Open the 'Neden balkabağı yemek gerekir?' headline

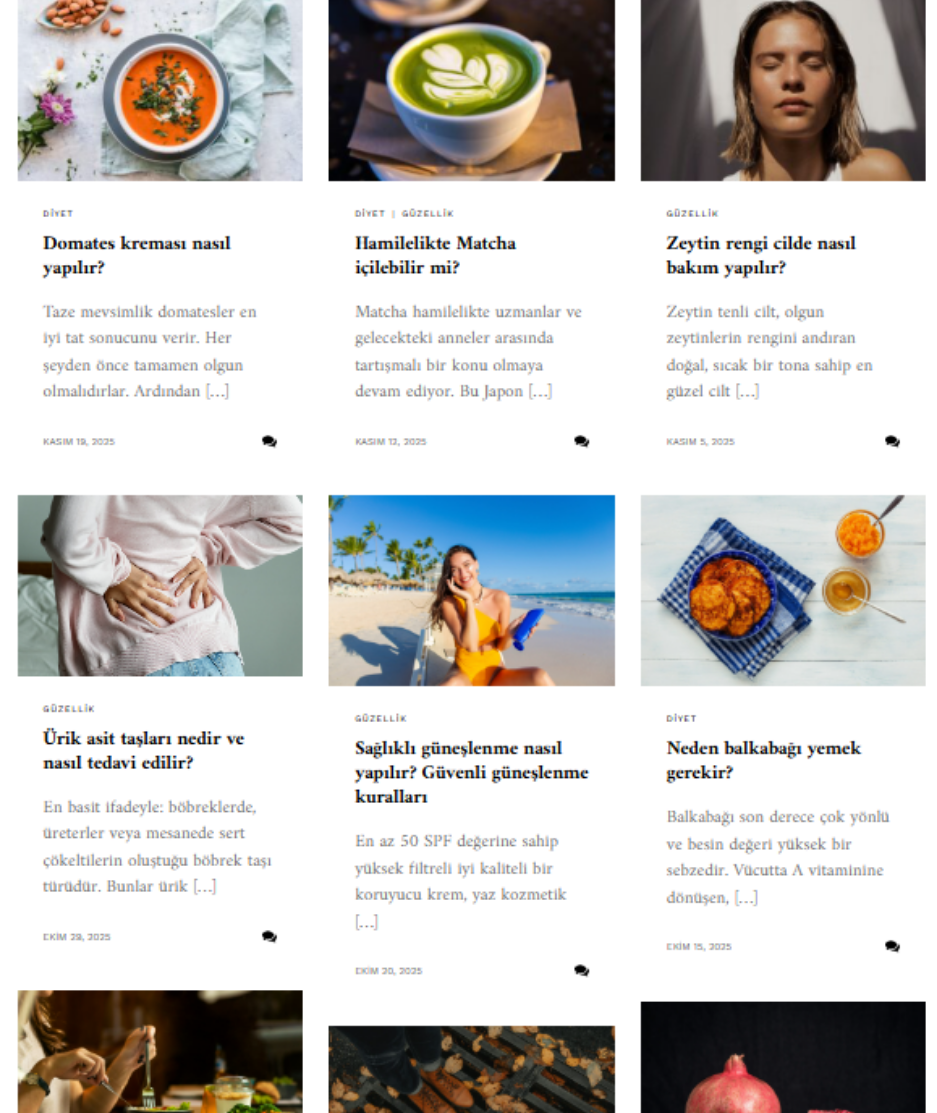(x=764, y=760)
